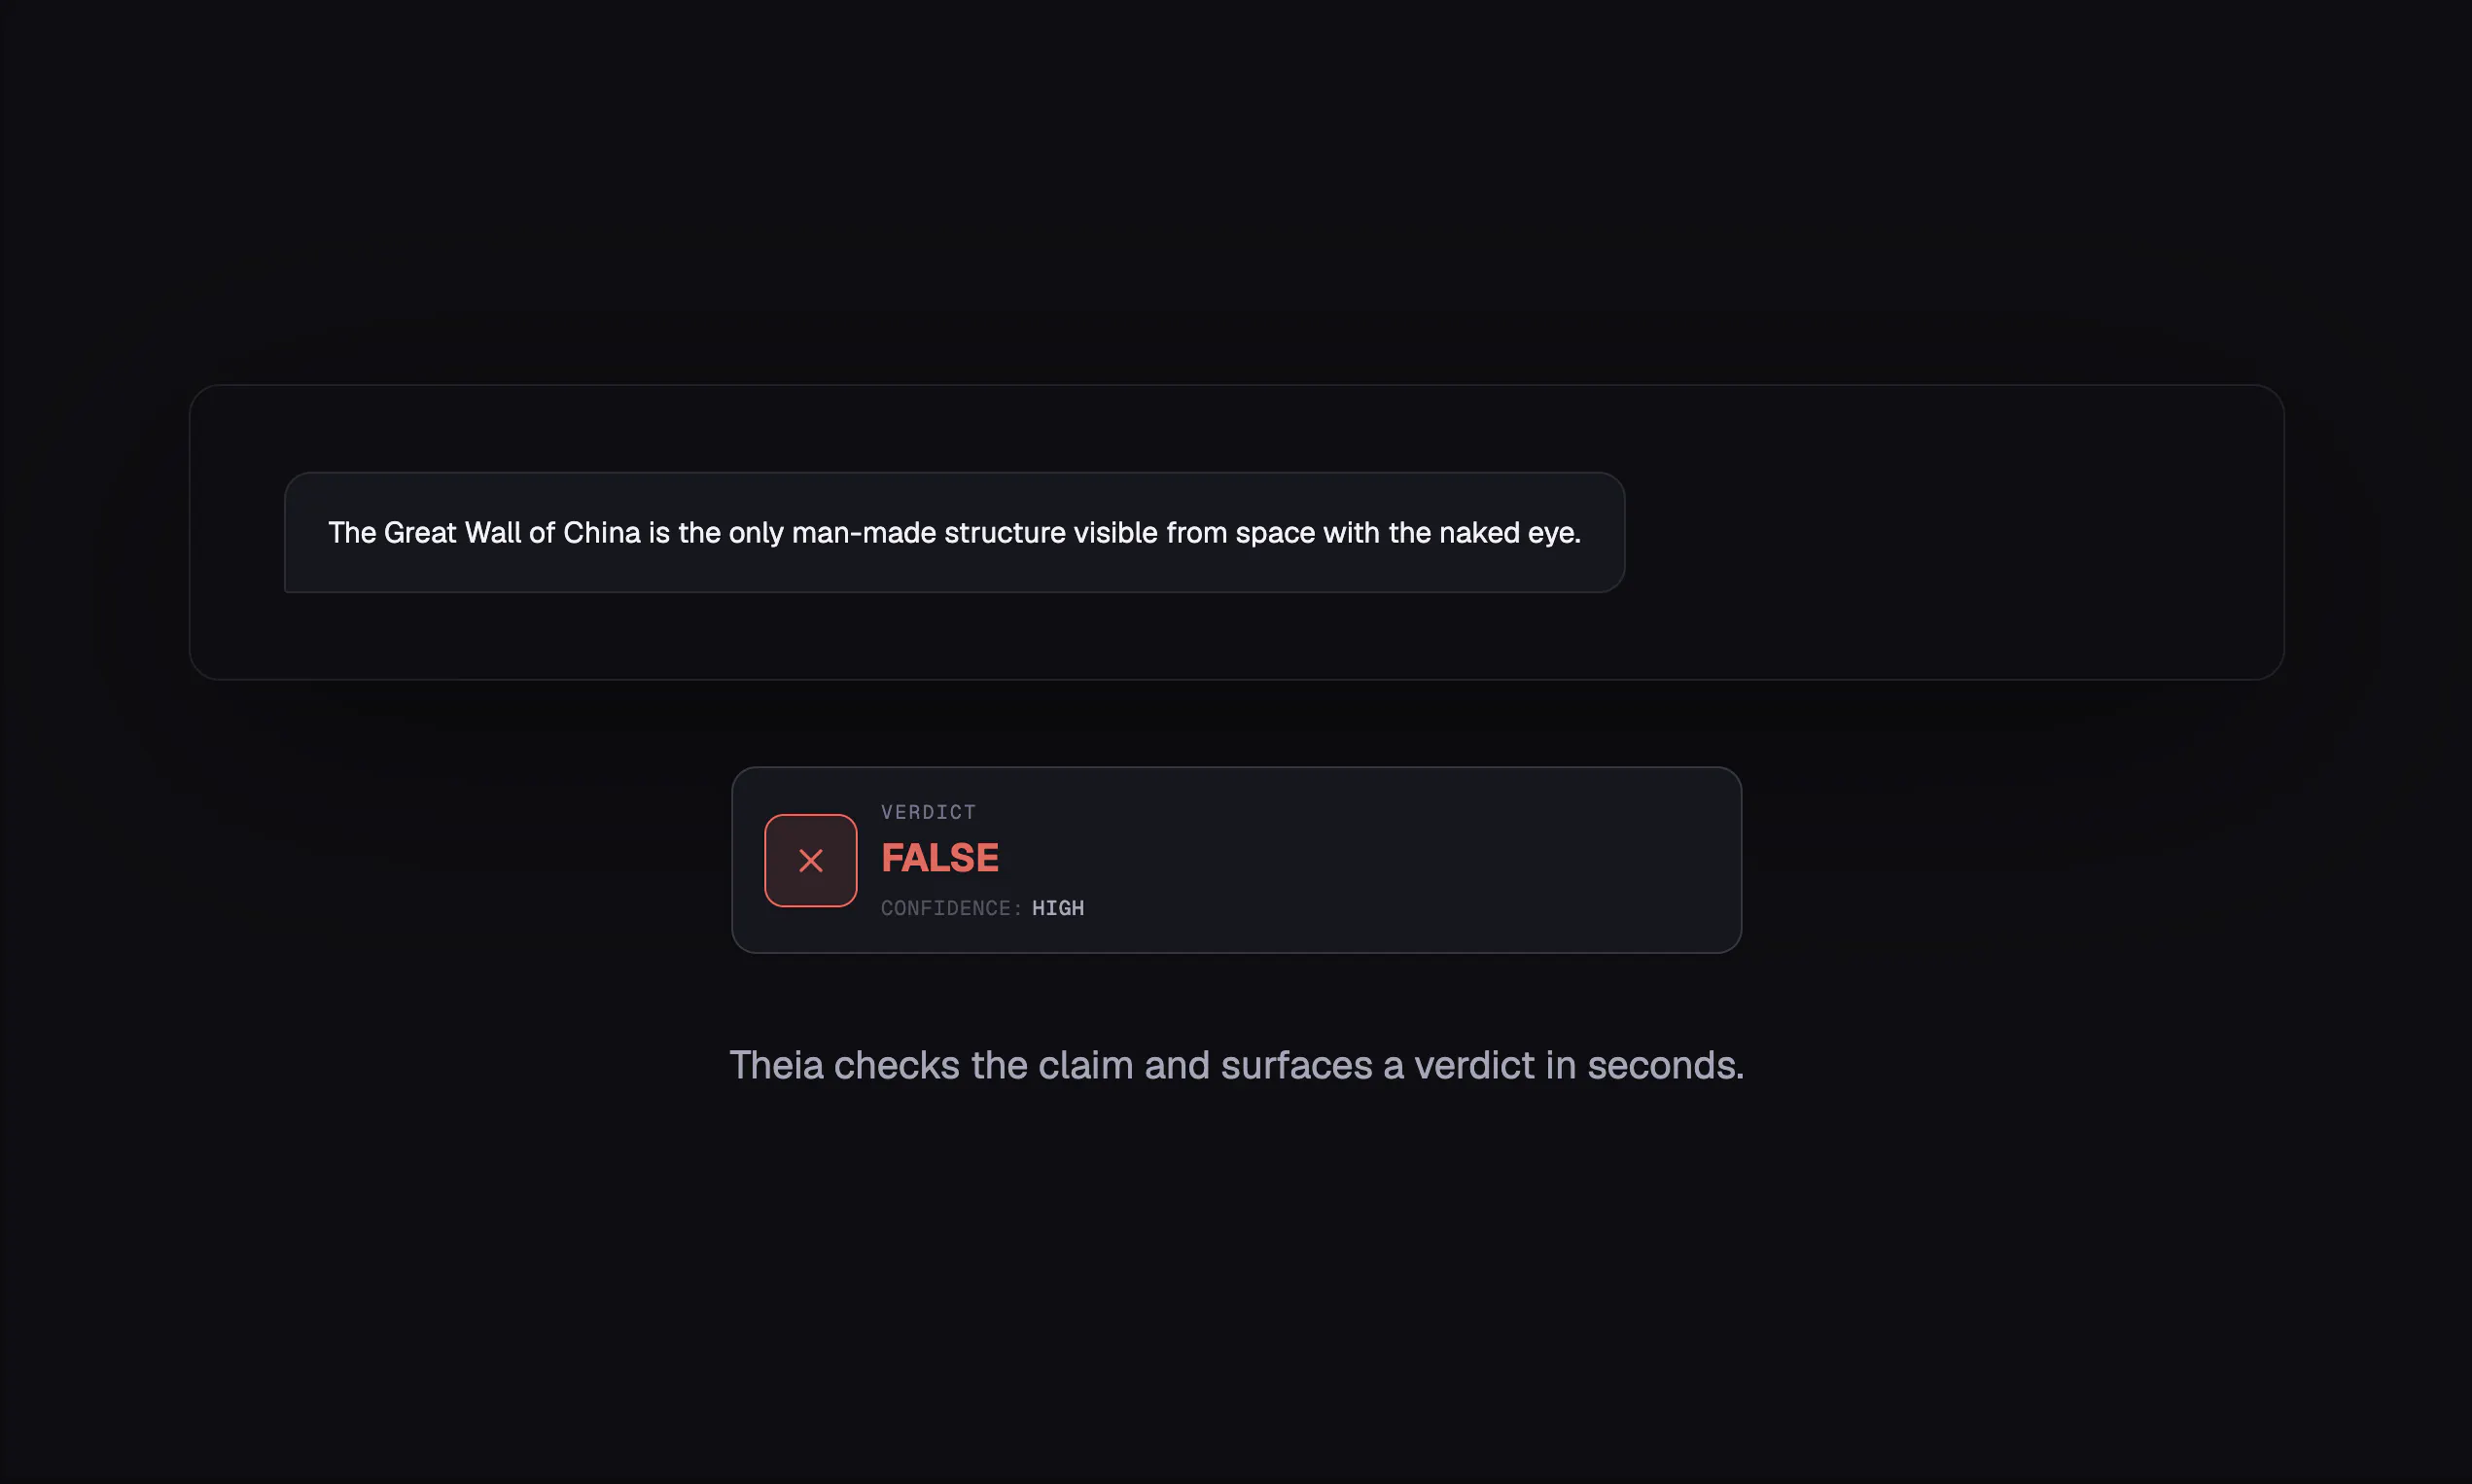Click the phrase Great Wall of China
The image size is (2472, 1484).
512,533
